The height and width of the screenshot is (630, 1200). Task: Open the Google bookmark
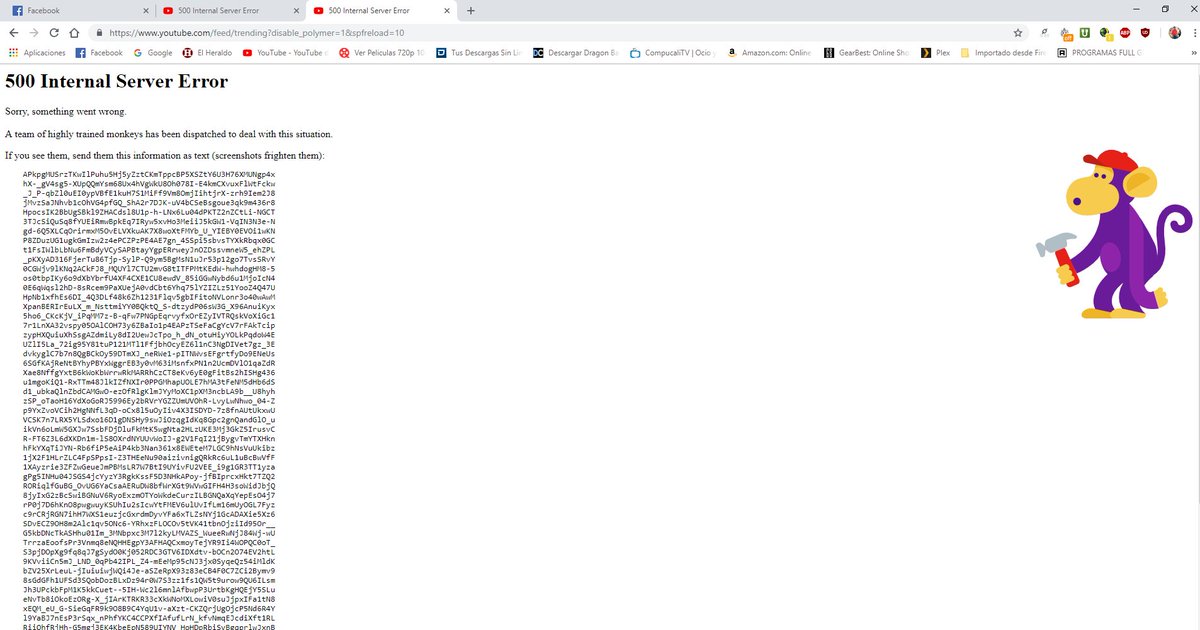point(152,53)
